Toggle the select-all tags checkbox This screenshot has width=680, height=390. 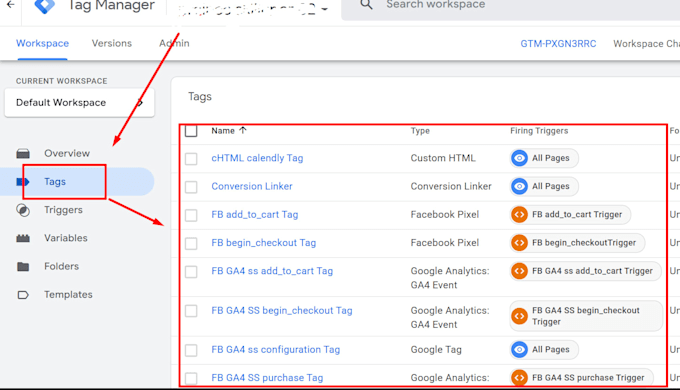point(191,131)
